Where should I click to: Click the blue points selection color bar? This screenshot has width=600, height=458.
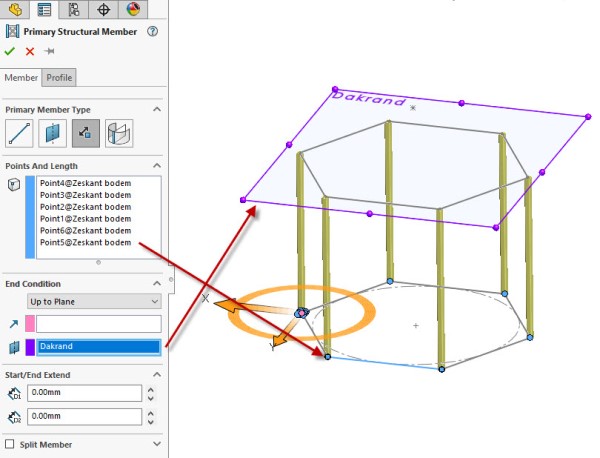point(30,217)
